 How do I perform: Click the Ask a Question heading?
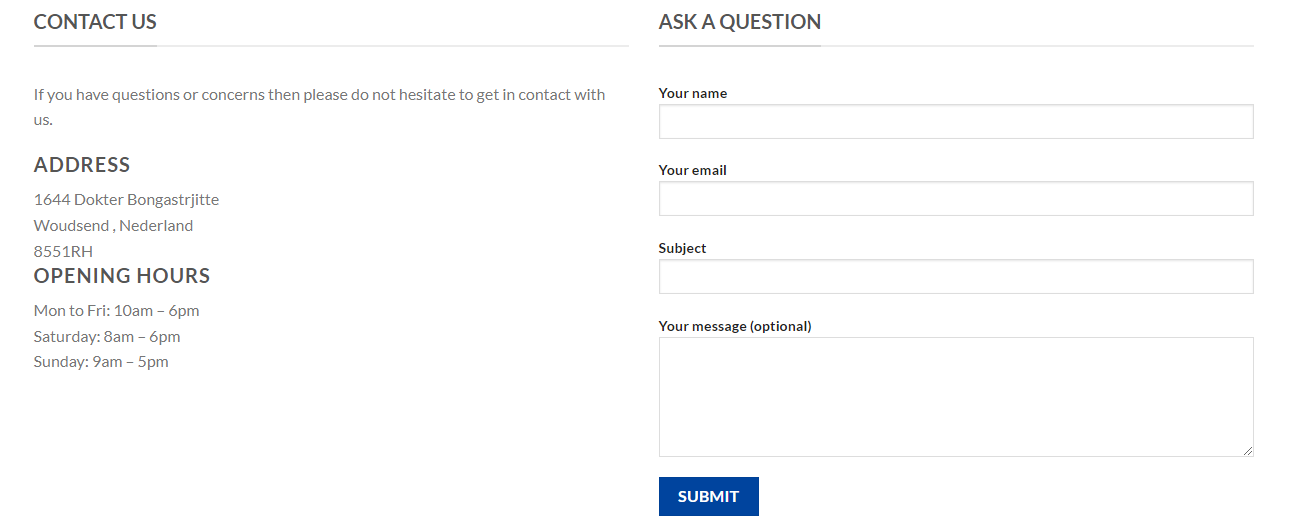[x=740, y=21]
